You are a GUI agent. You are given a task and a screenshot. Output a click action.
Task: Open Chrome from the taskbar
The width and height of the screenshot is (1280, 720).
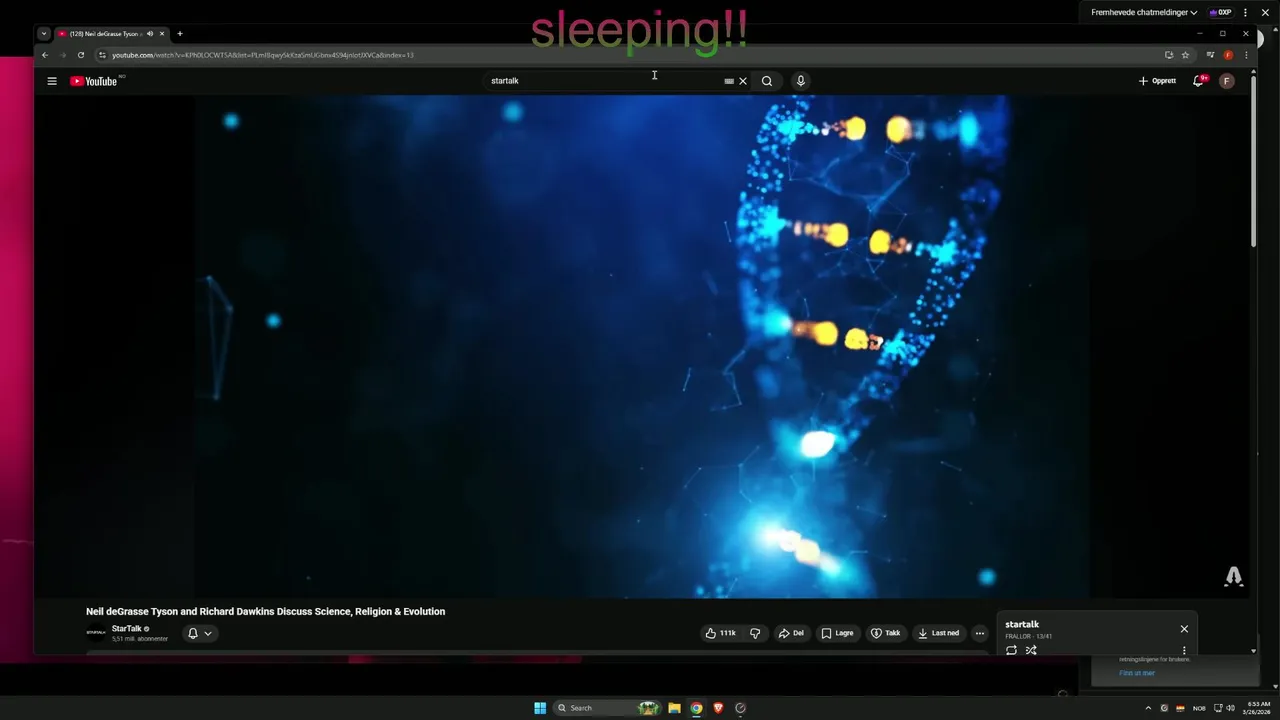coord(696,708)
